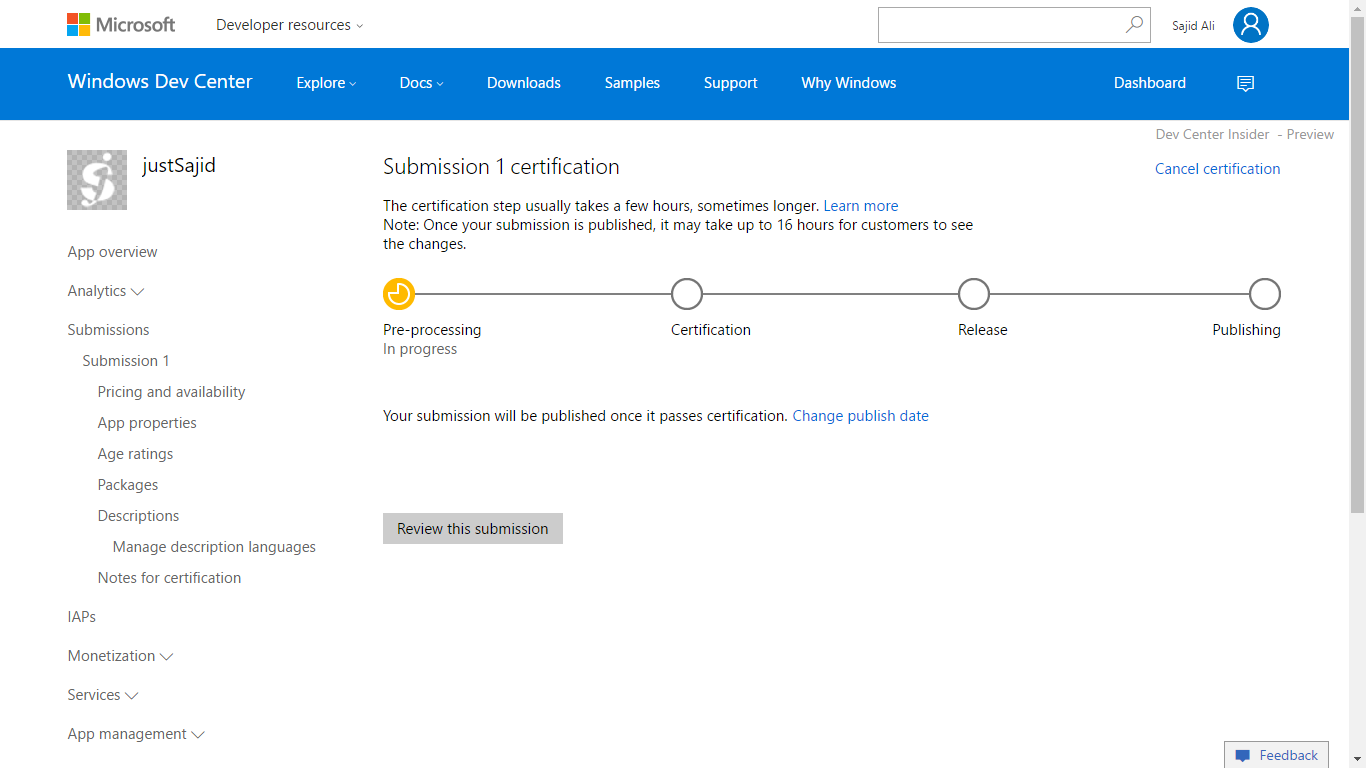Image resolution: width=1366 pixels, height=768 pixels.
Task: Expand the Monetization section
Action: point(120,656)
